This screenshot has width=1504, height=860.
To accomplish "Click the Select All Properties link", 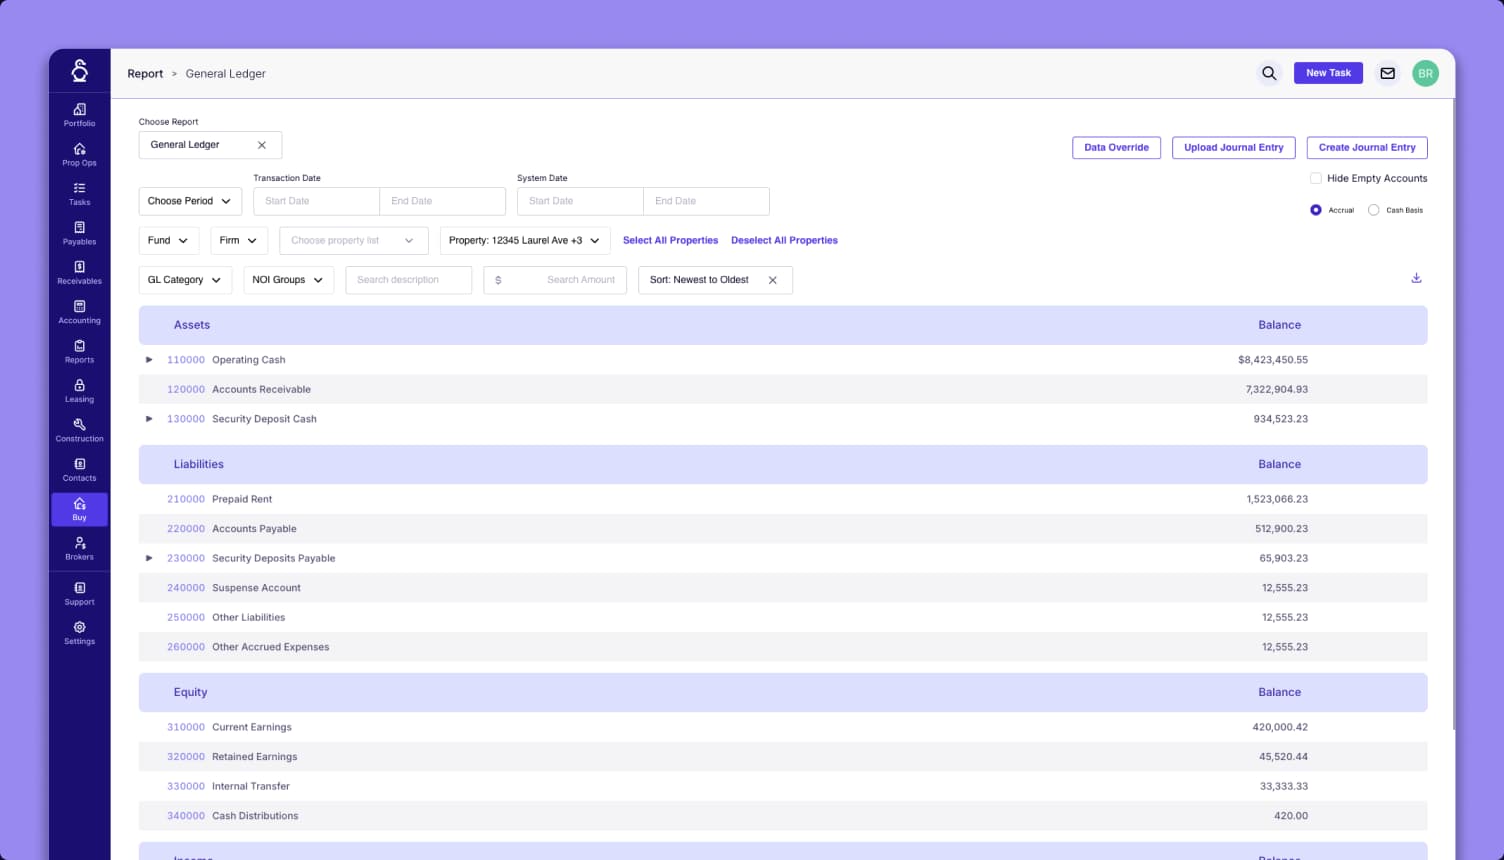I will coord(670,240).
